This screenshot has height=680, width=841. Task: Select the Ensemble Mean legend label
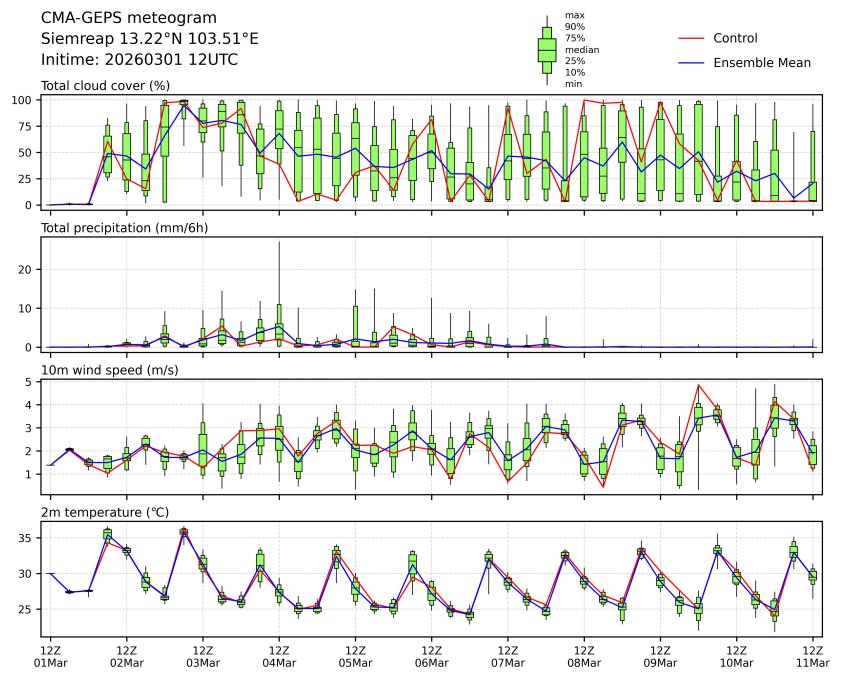[x=761, y=63]
